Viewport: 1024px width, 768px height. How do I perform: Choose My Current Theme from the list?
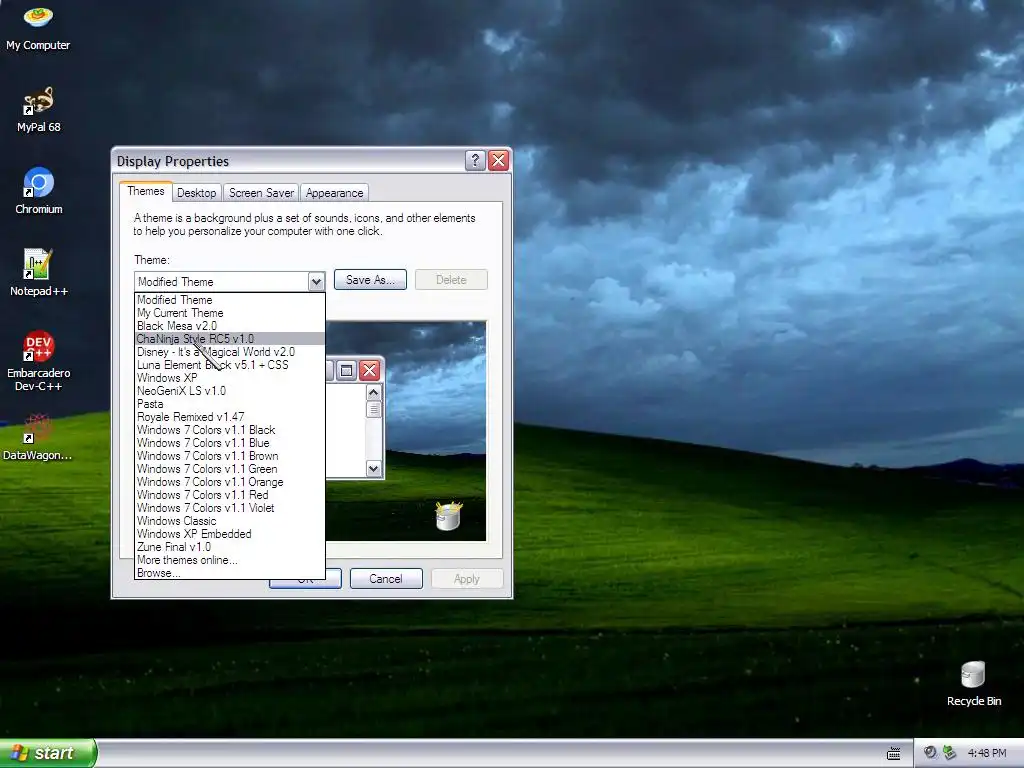230,313
